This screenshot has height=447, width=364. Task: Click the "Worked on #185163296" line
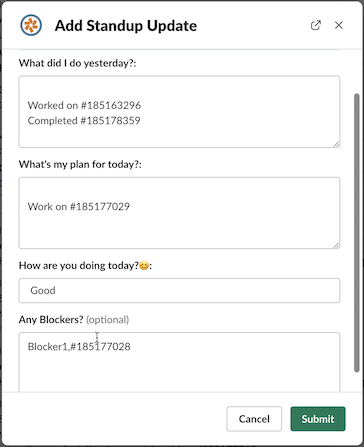pos(84,105)
